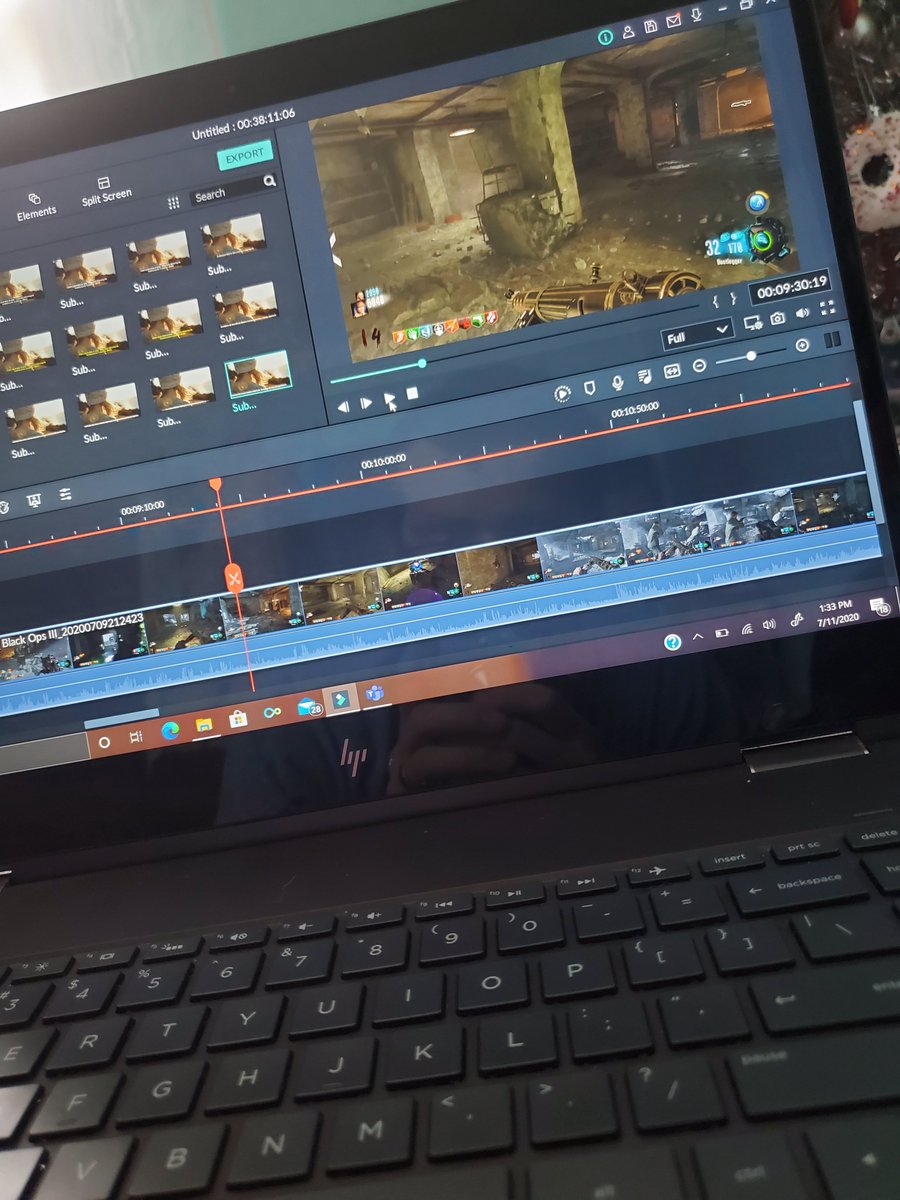Screen dimensions: 900x1200
Task: Click the timeline zoom slider handle
Action: (751, 355)
